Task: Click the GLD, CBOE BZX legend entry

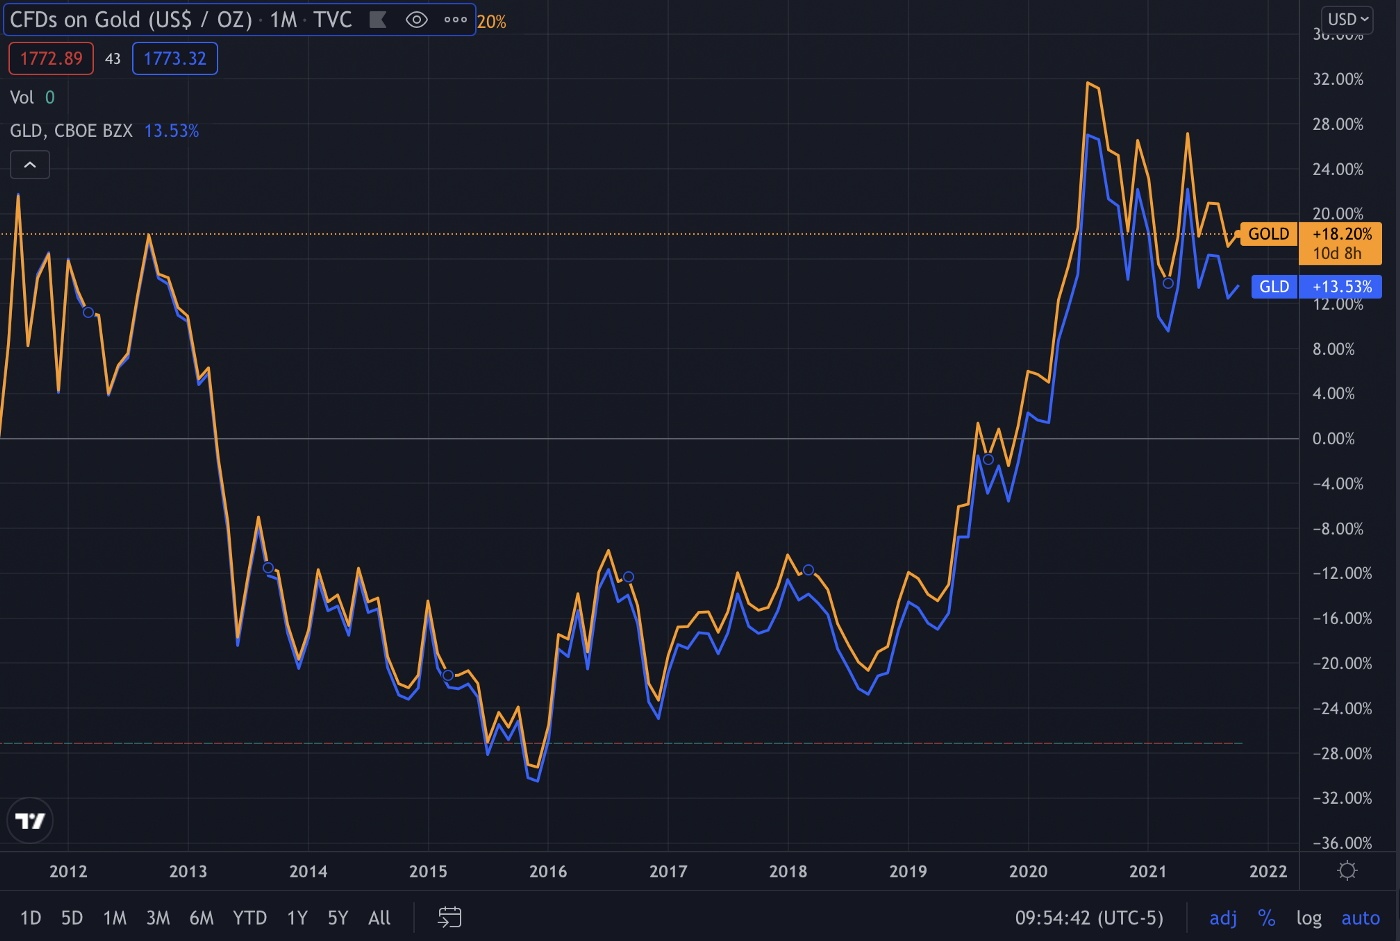Action: (71, 131)
